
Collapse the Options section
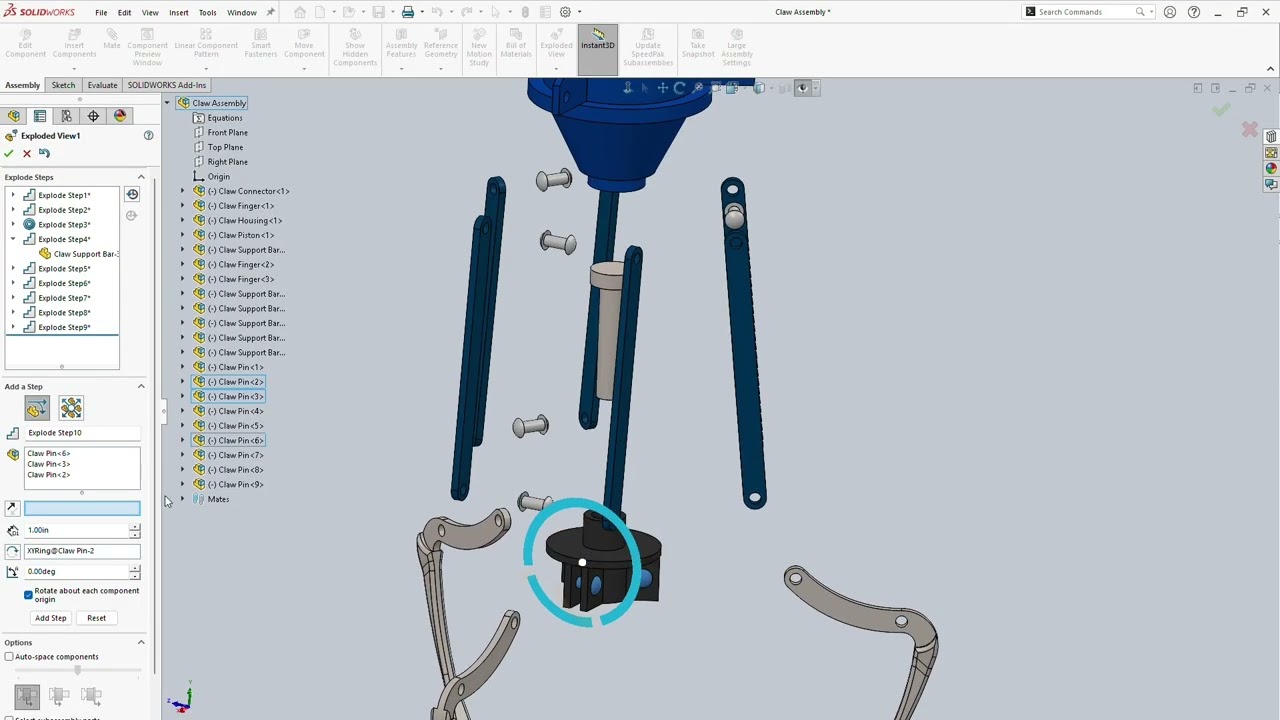tap(141, 642)
